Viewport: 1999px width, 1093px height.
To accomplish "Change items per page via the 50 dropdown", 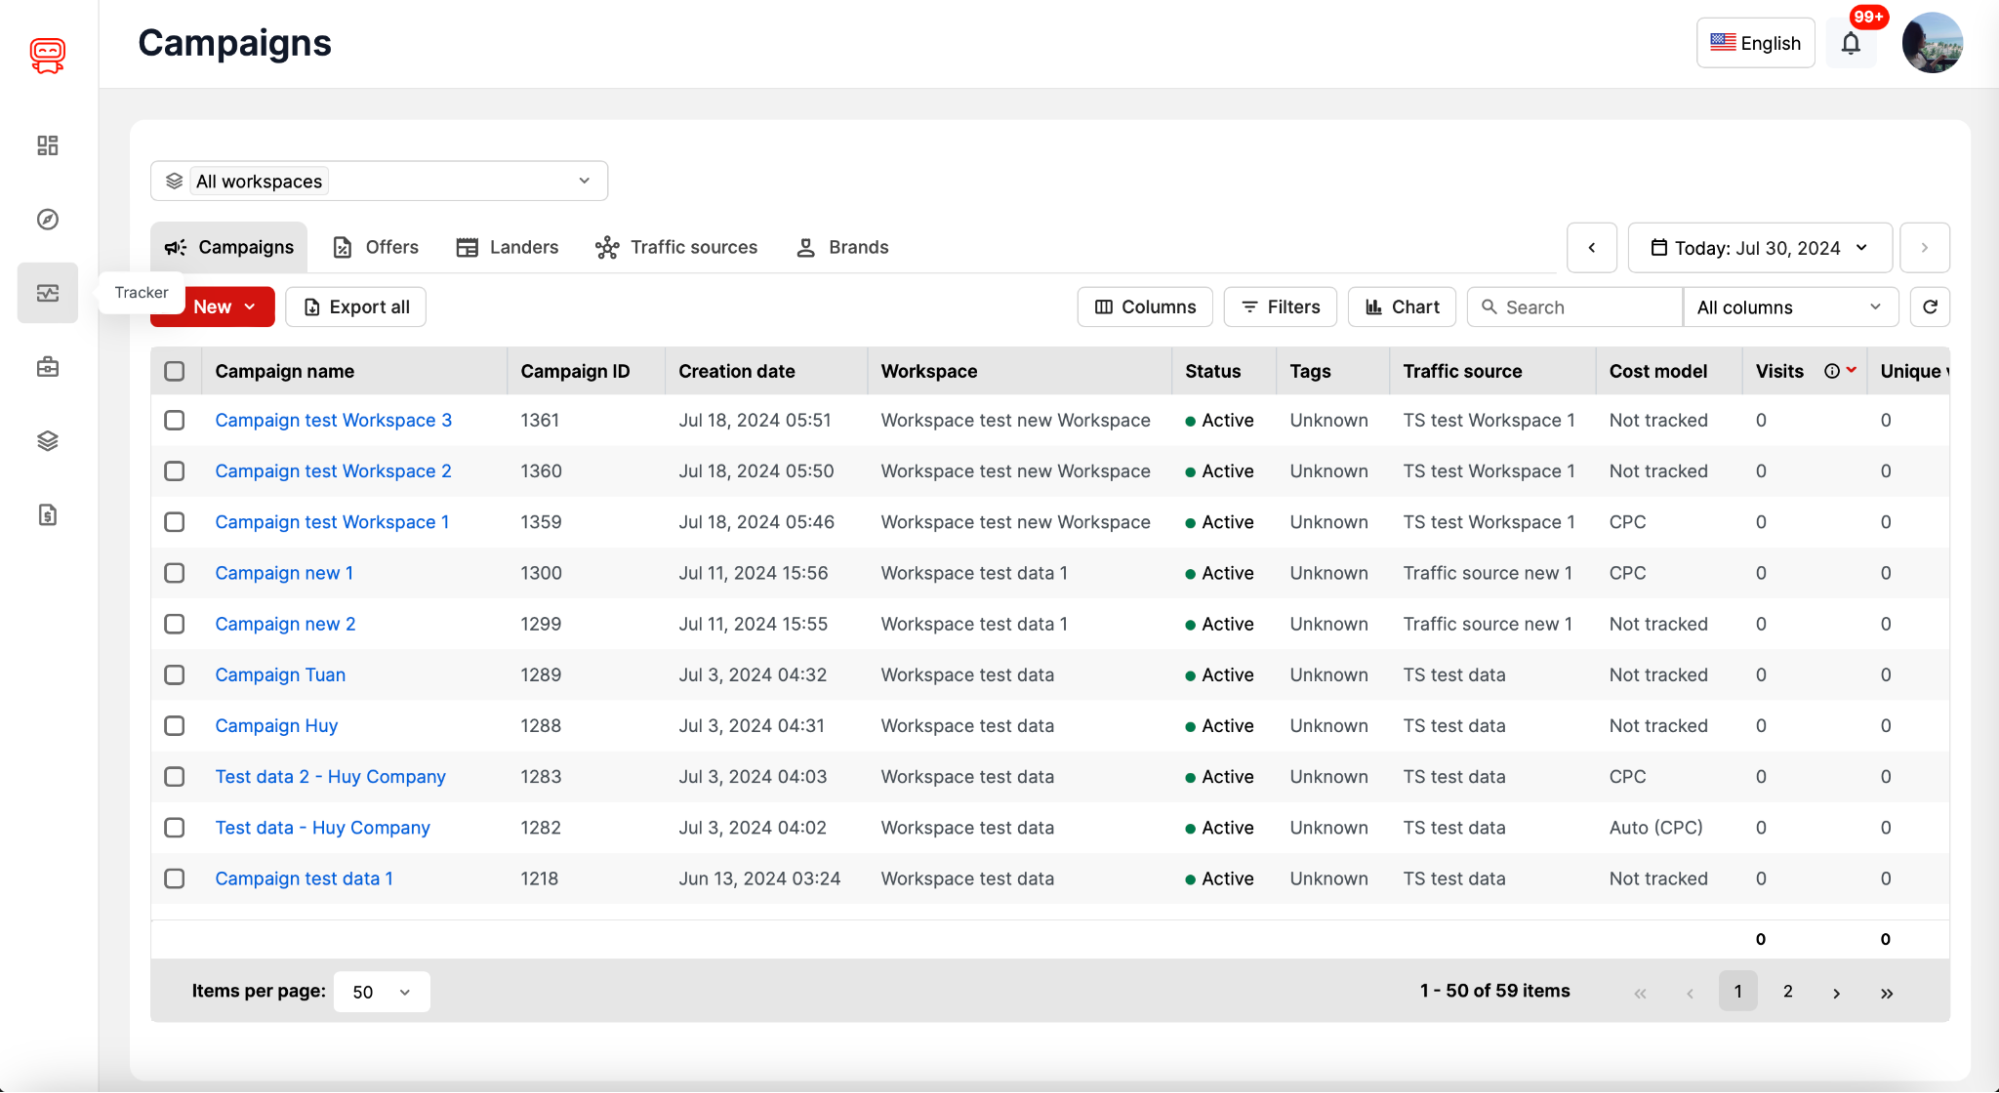I will 381,991.
